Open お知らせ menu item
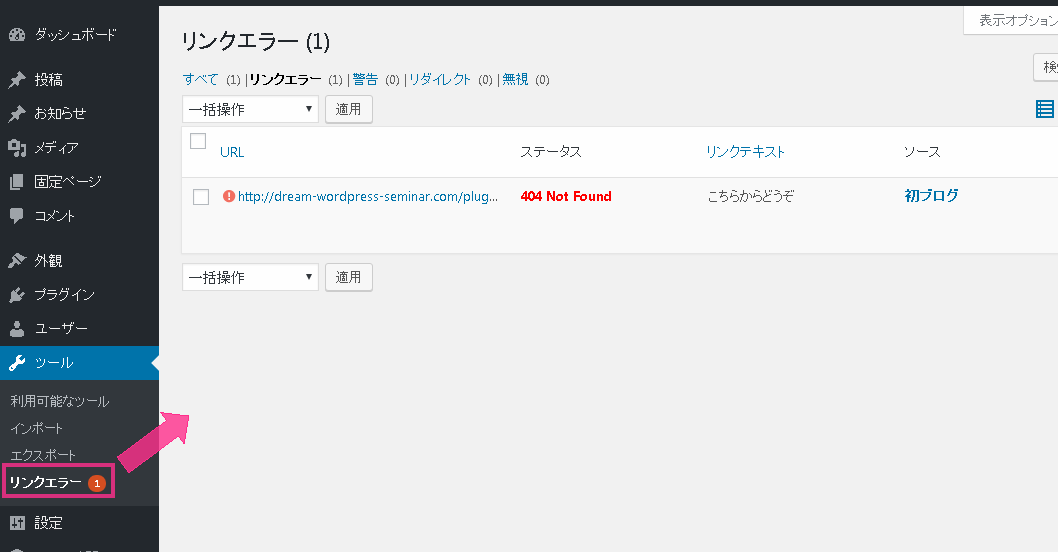 click(60, 113)
